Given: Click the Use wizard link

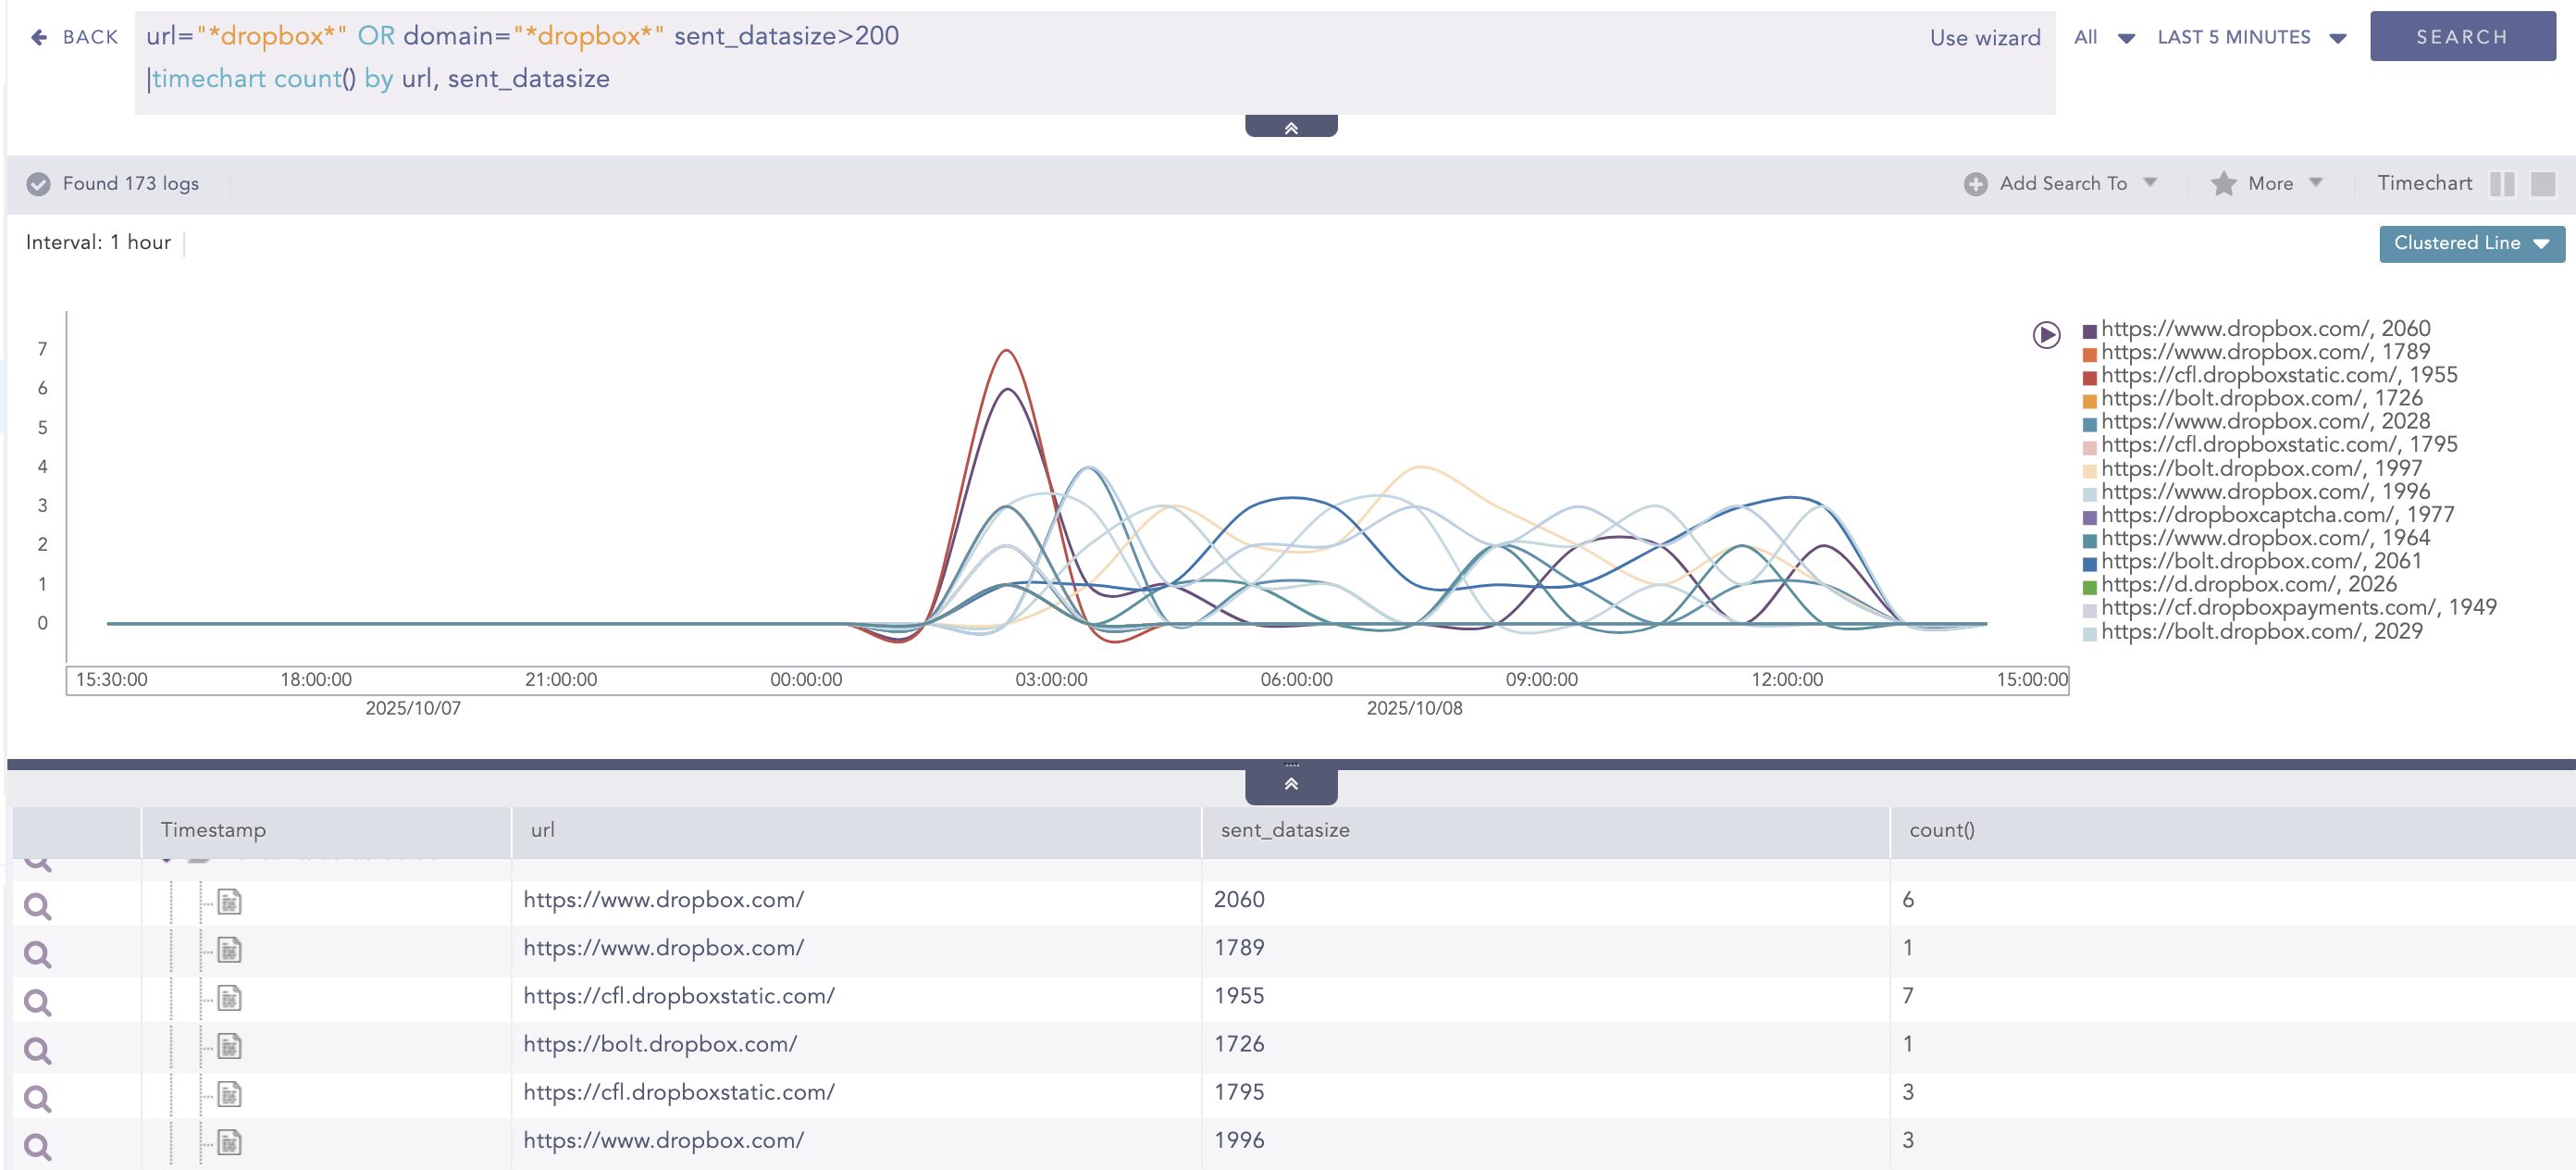Looking at the screenshot, I should pos(1984,38).
